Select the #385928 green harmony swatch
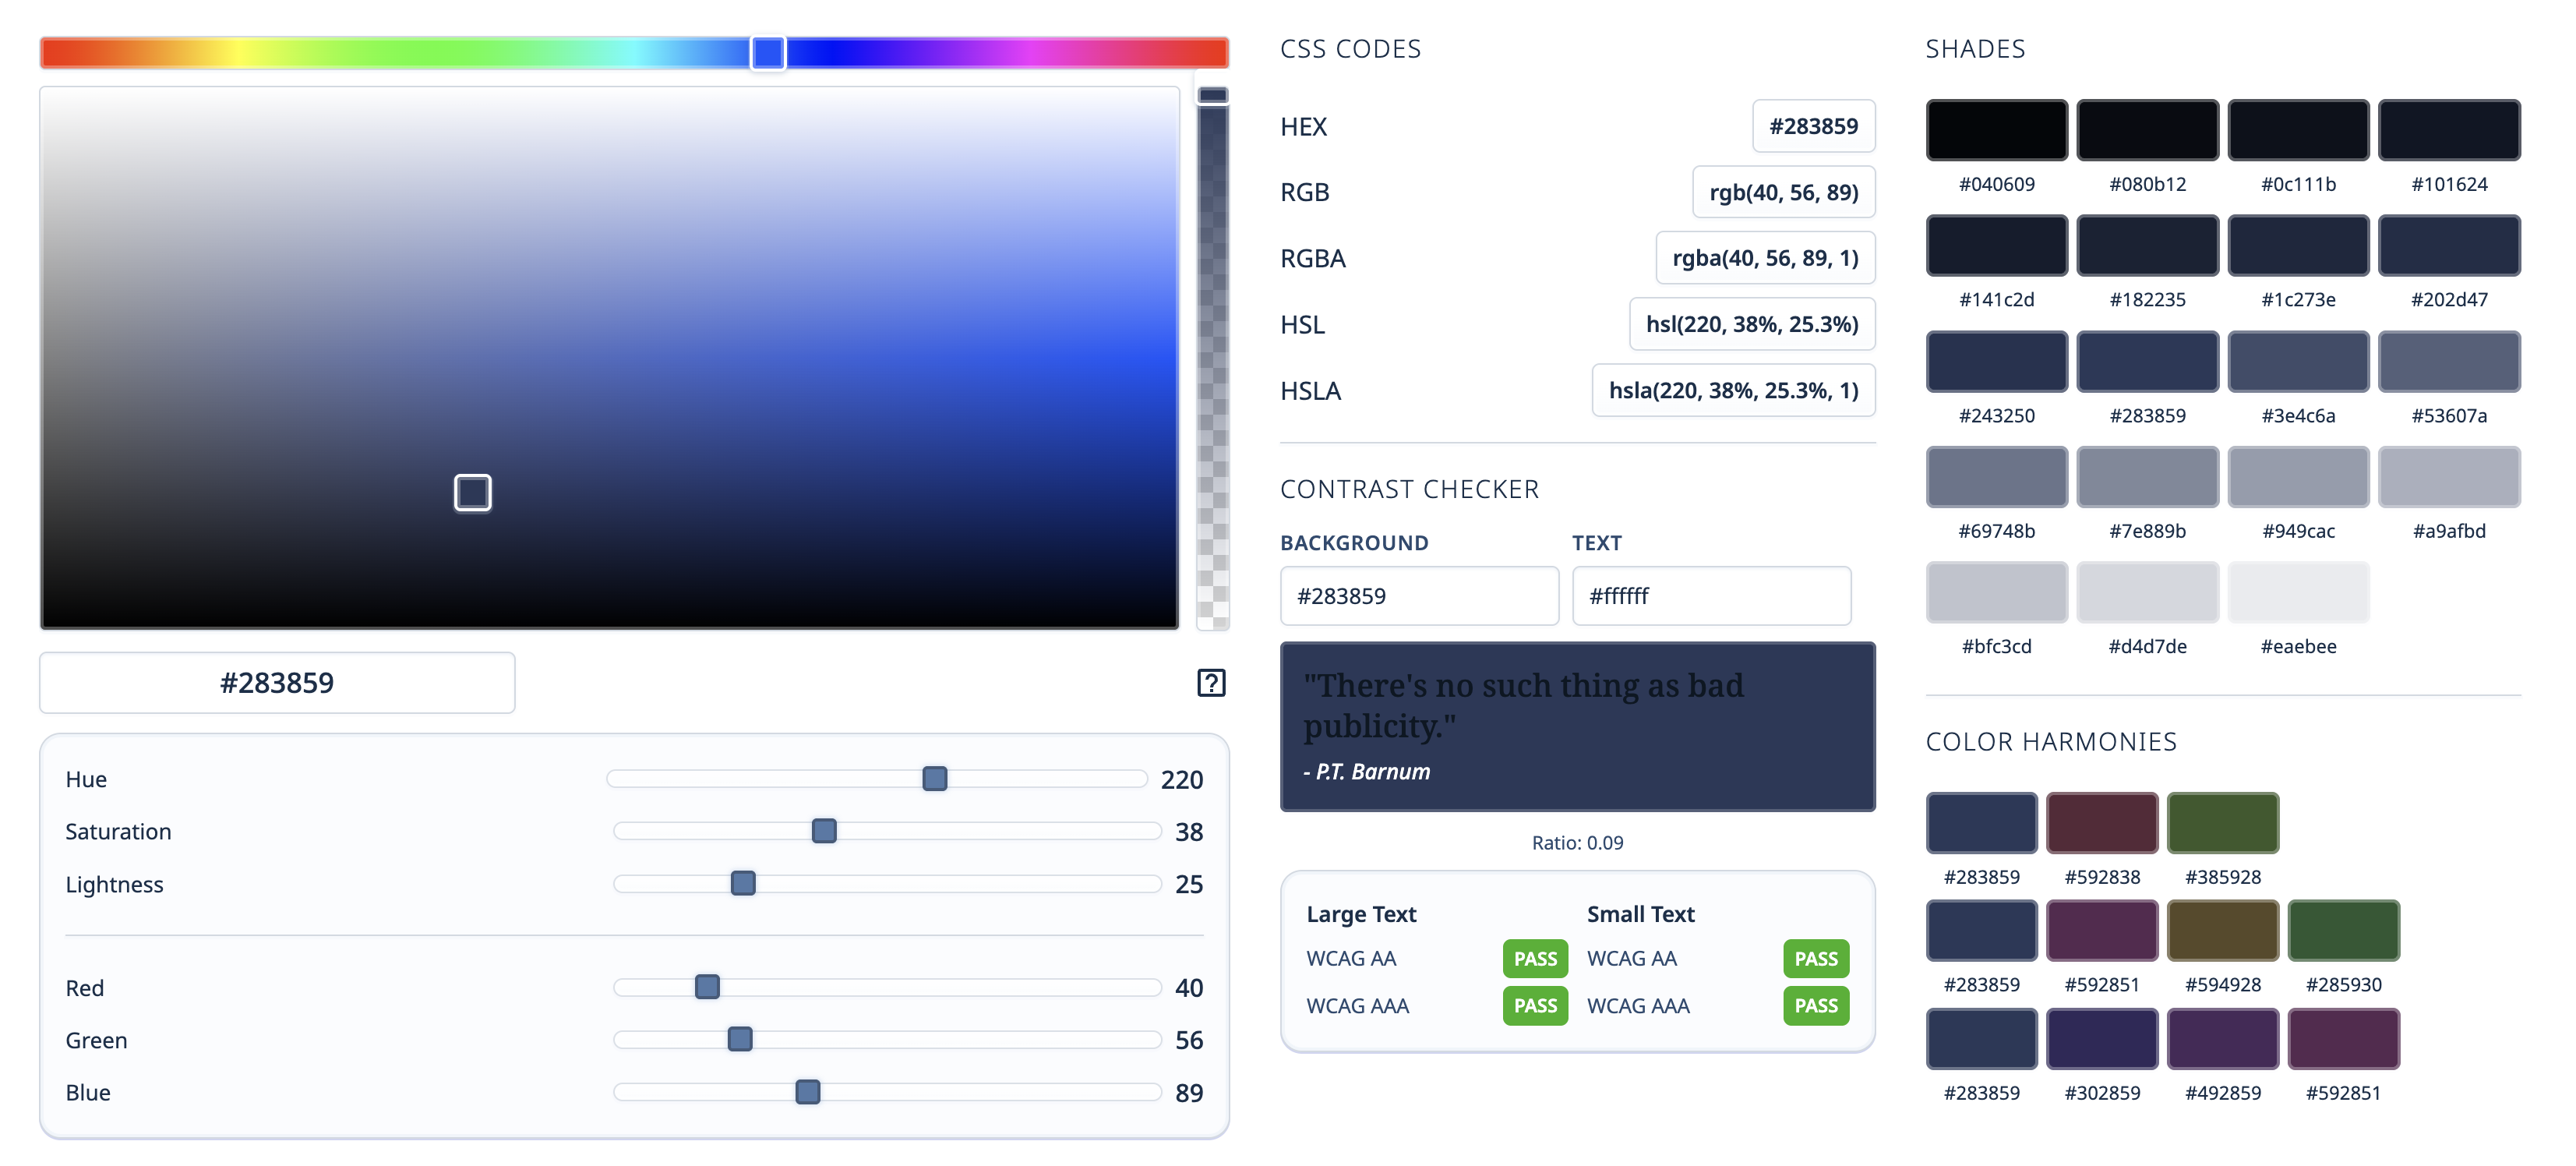 [x=2222, y=823]
